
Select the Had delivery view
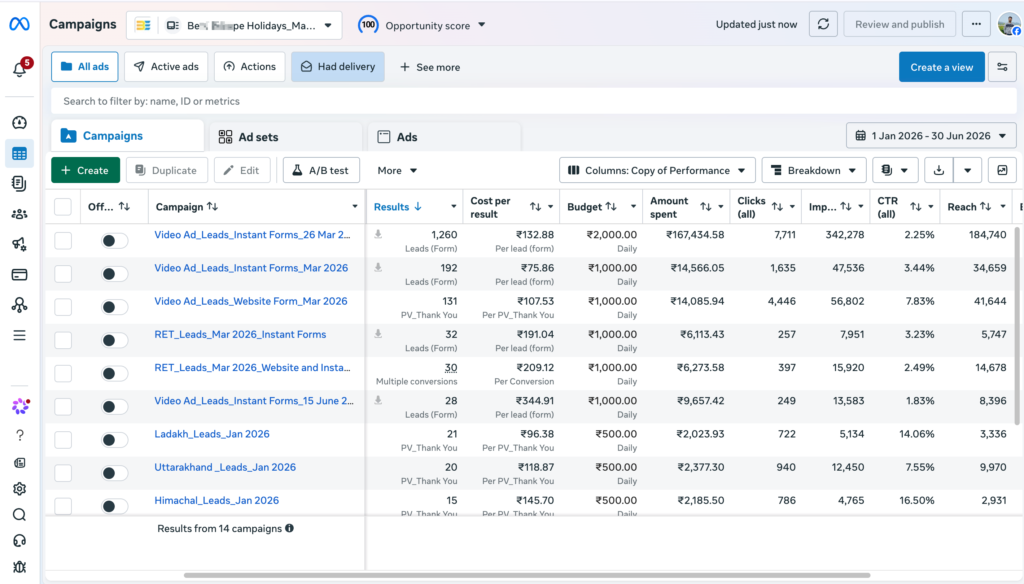pos(338,67)
